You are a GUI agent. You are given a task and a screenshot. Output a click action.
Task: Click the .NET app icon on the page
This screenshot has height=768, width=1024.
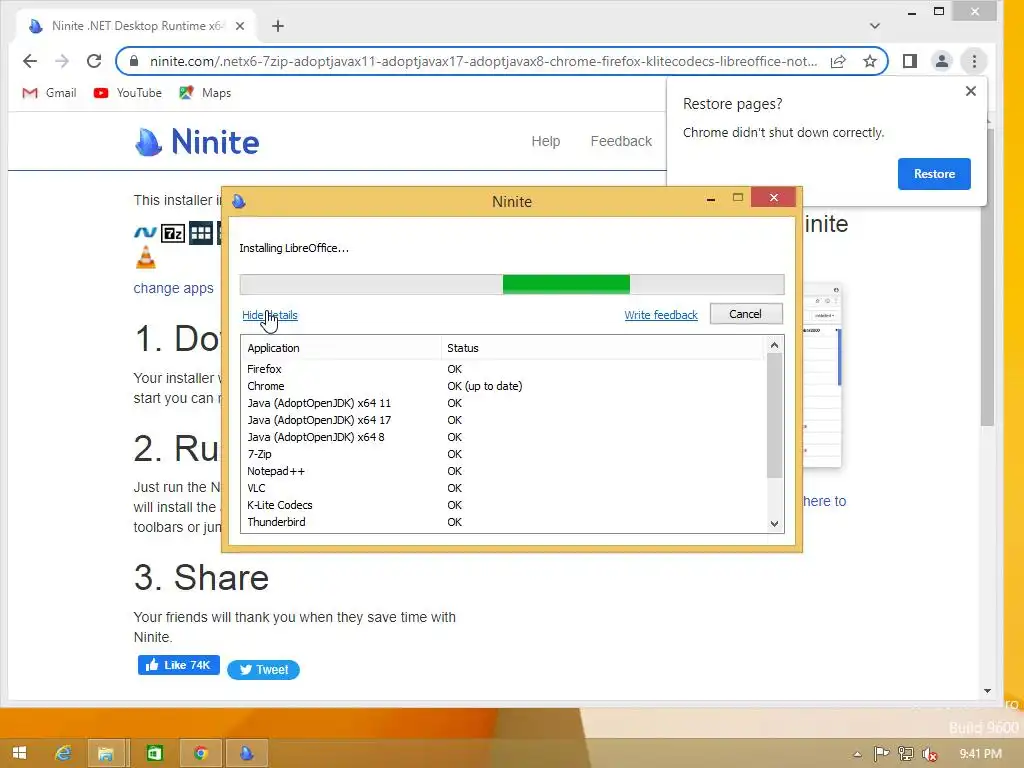145,232
